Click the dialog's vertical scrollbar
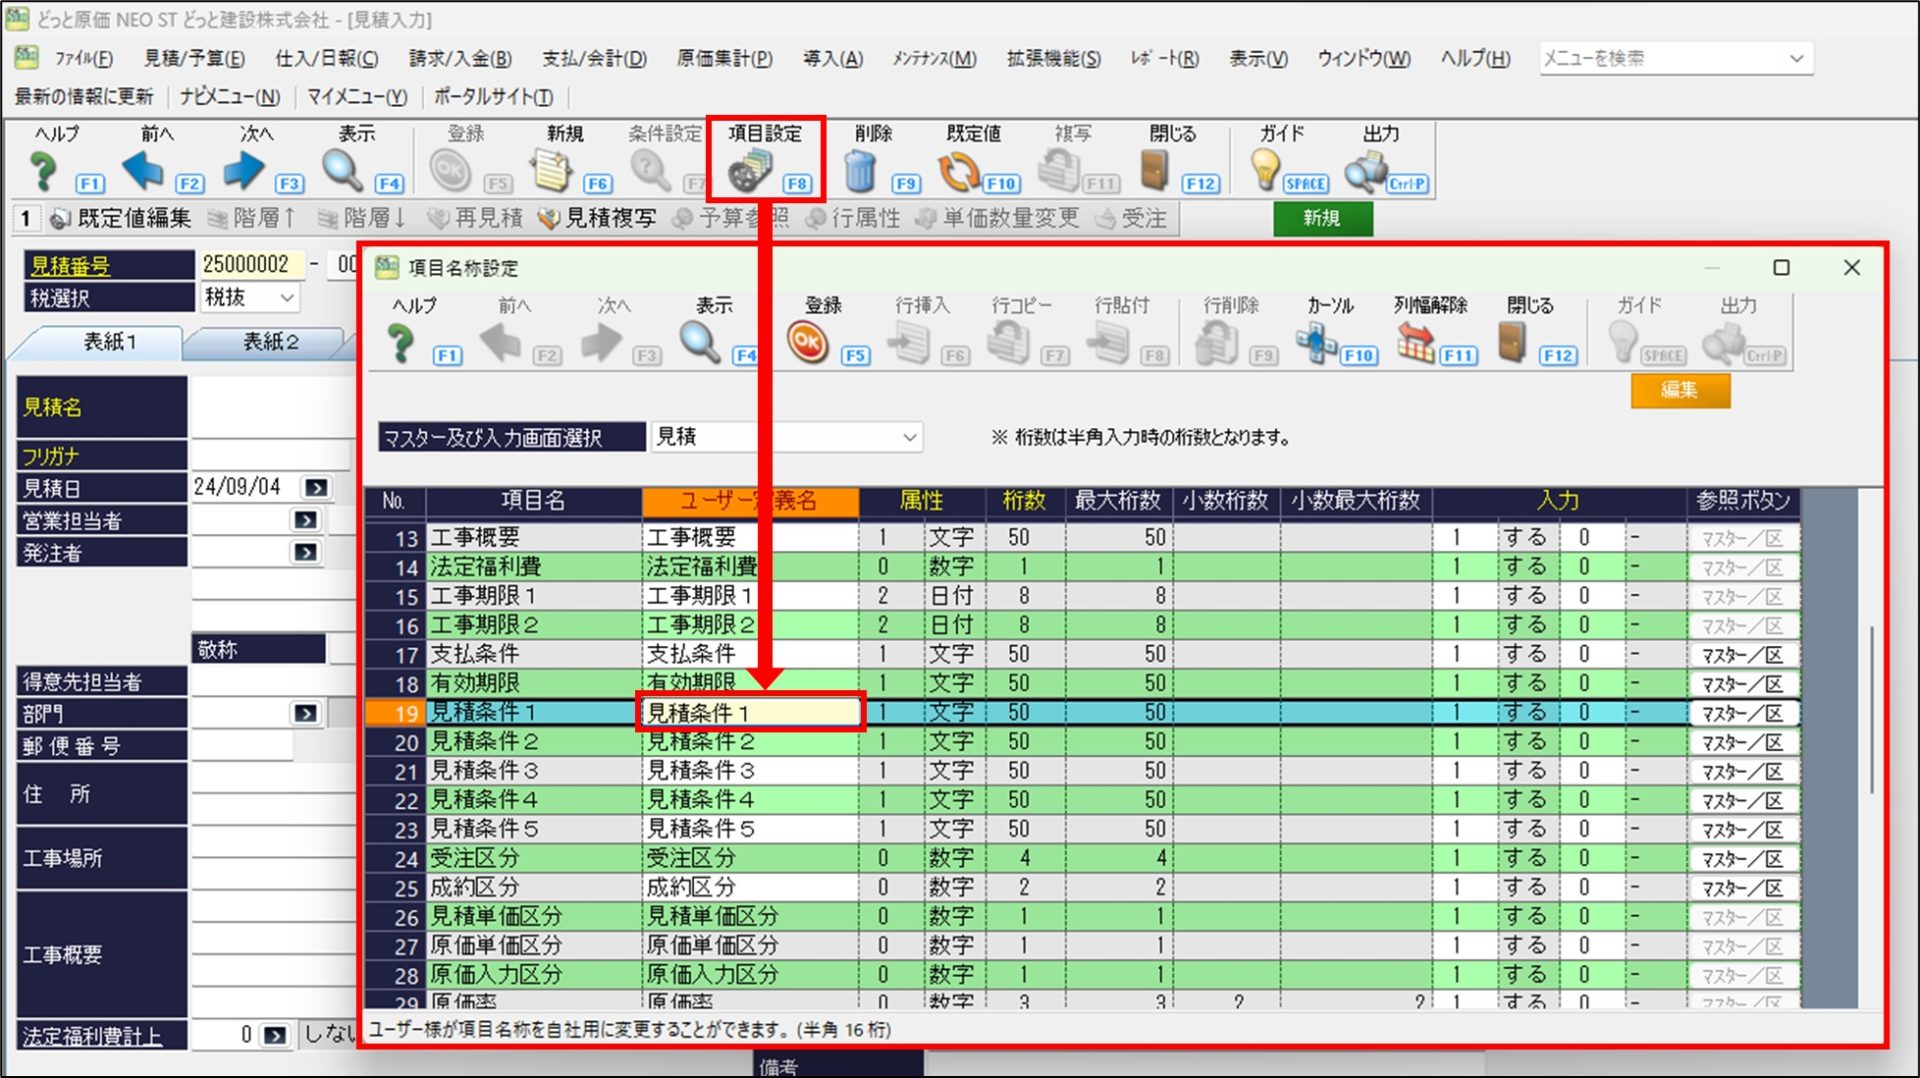The image size is (1920, 1078). [1870, 710]
